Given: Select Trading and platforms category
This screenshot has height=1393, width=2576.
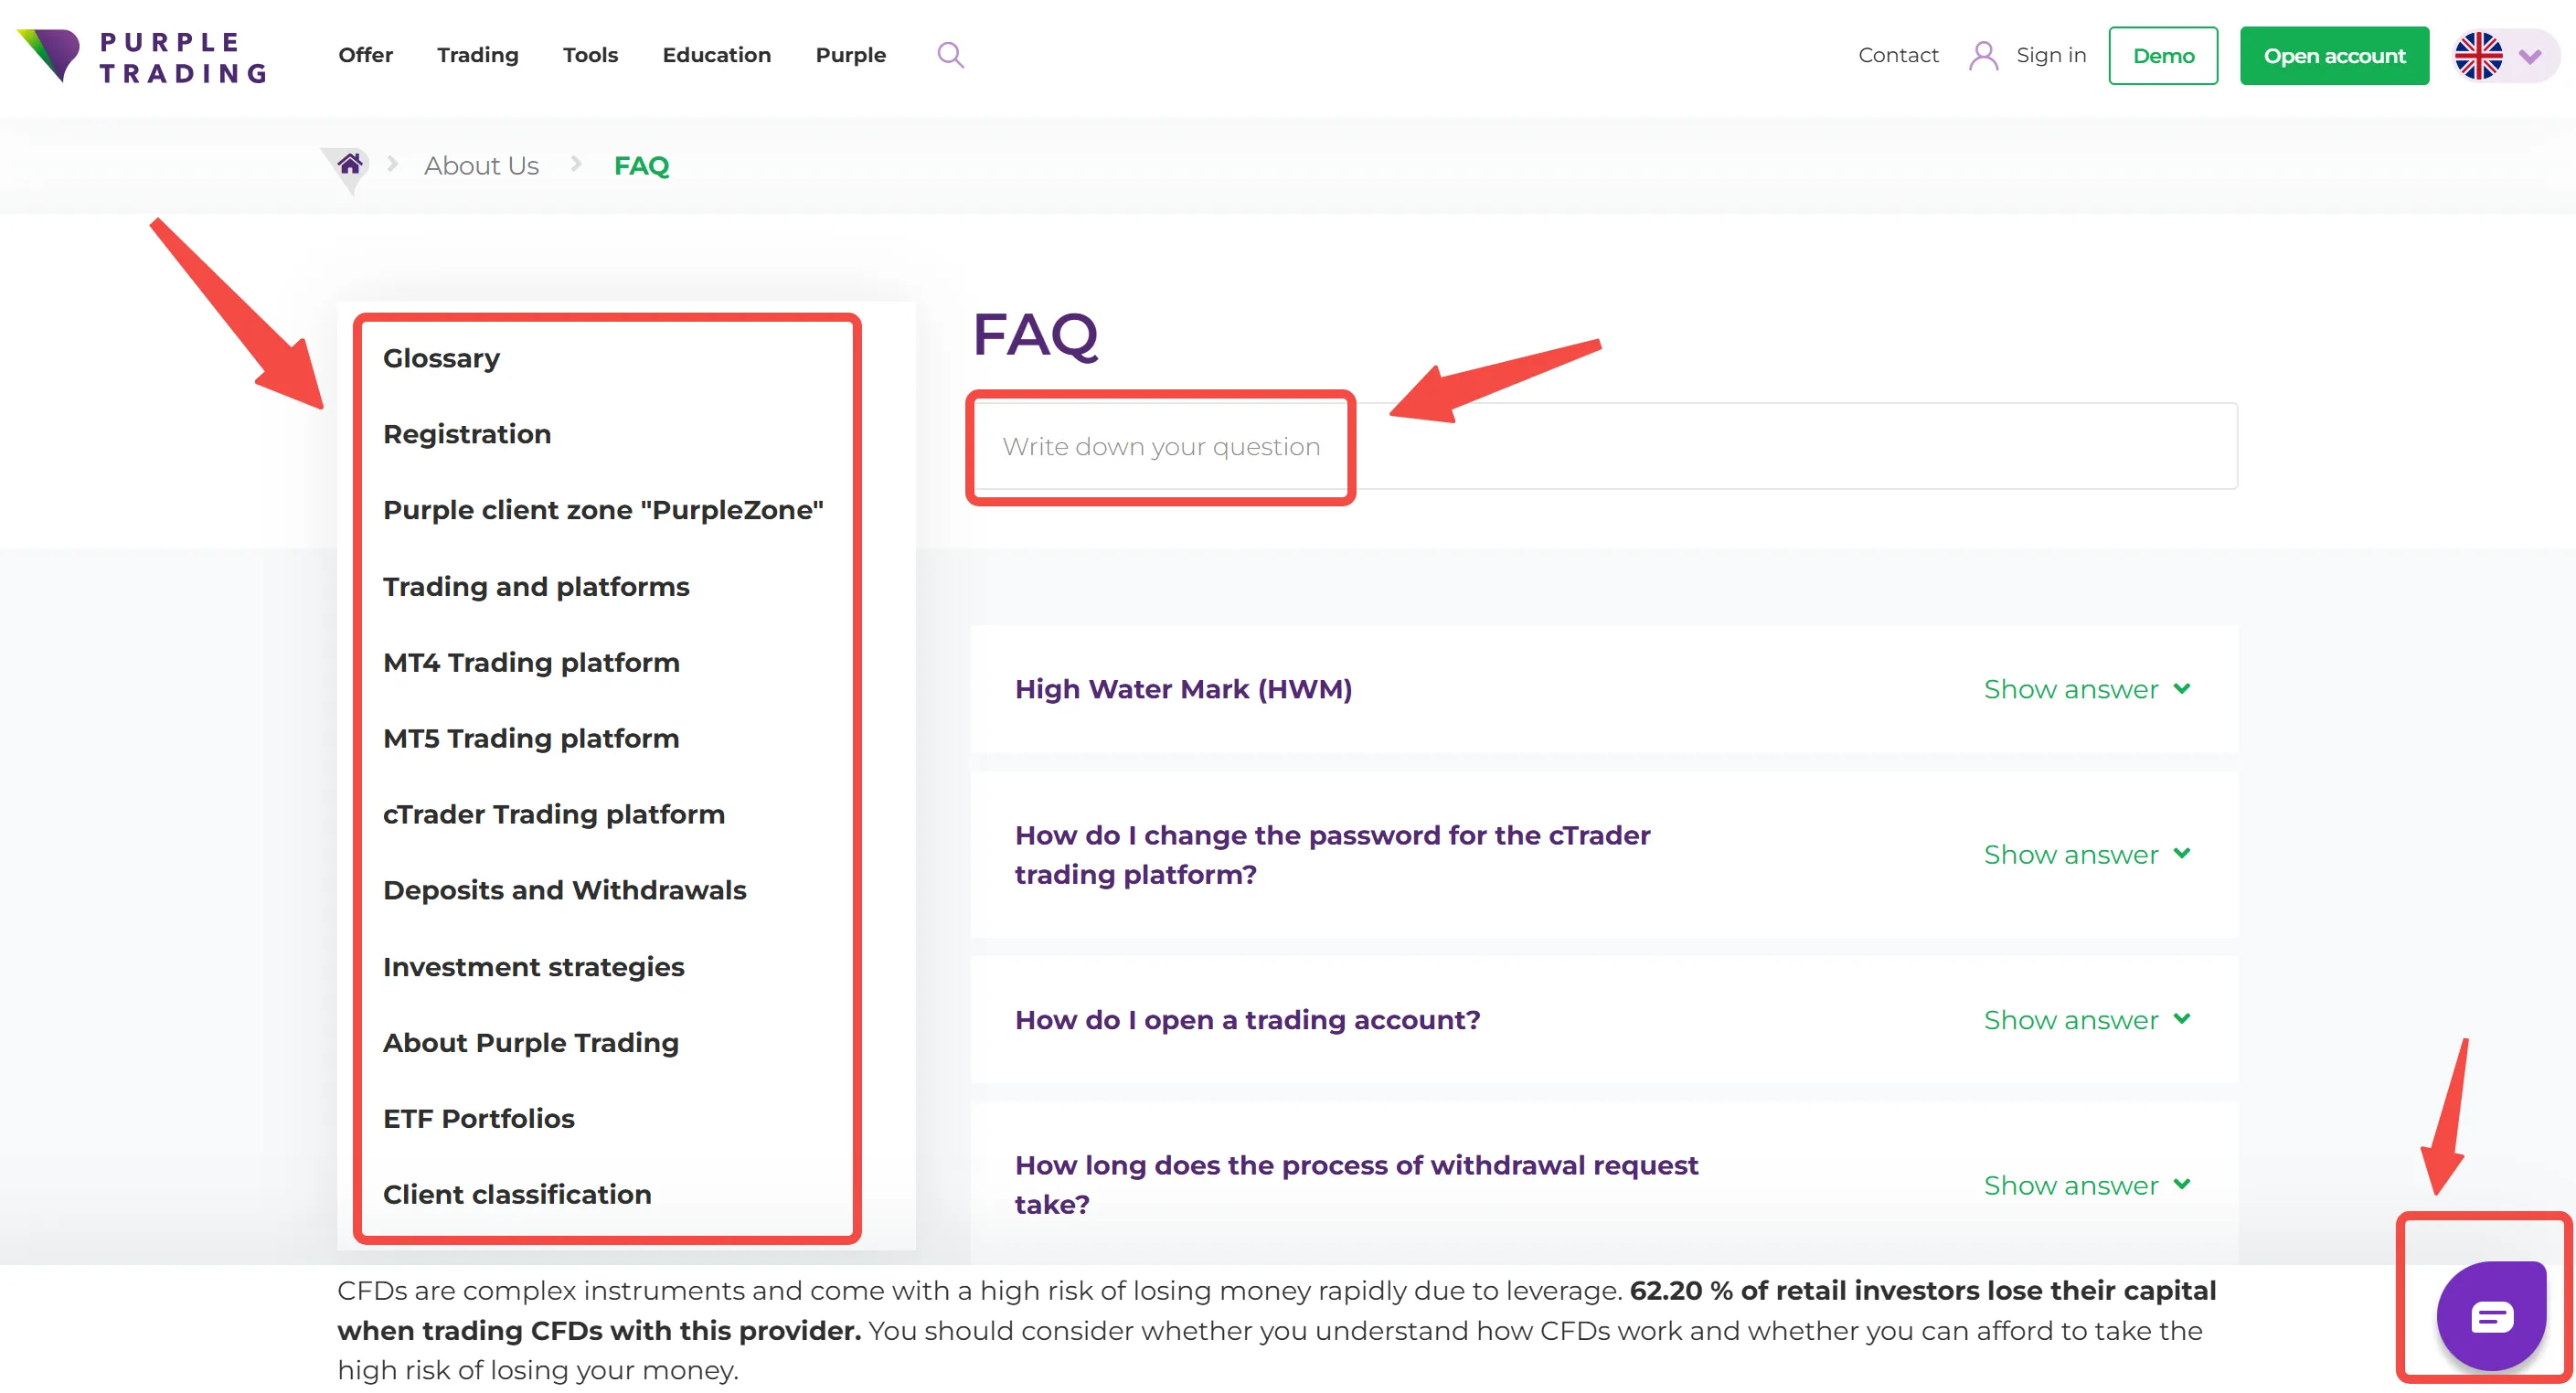Looking at the screenshot, I should pos(536,586).
